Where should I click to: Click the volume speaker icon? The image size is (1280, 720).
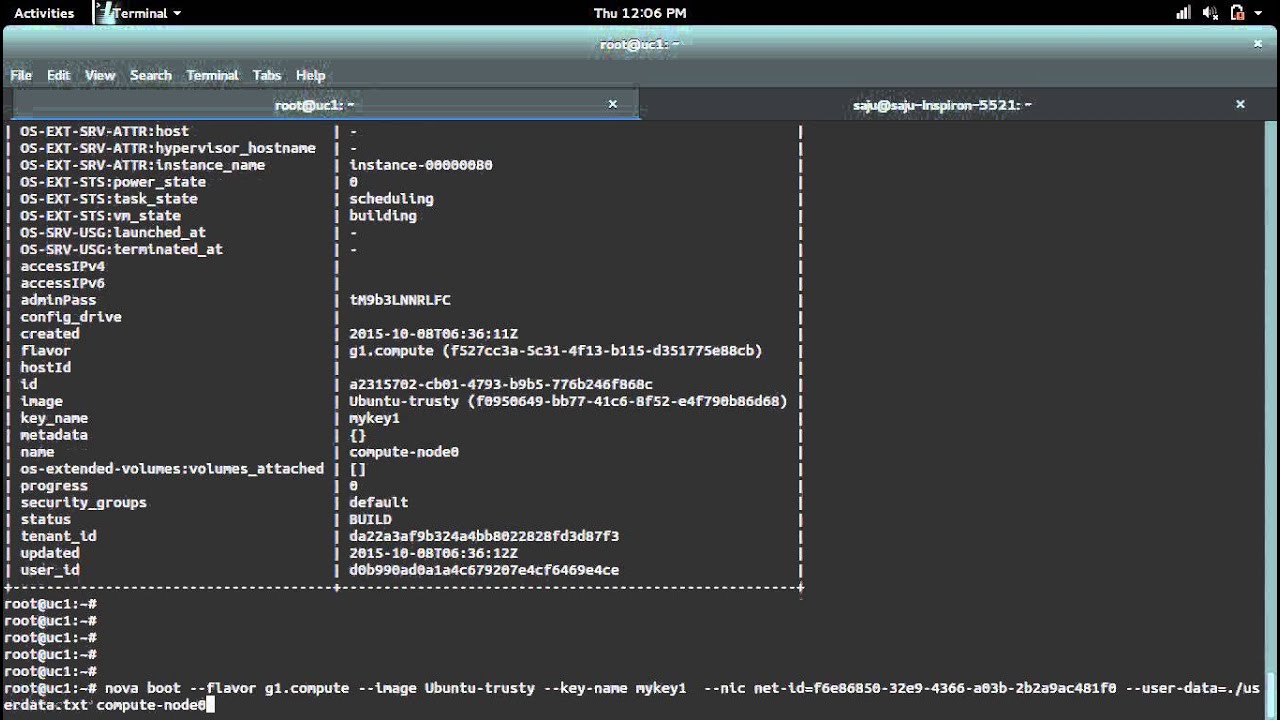pyautogui.click(x=1211, y=13)
